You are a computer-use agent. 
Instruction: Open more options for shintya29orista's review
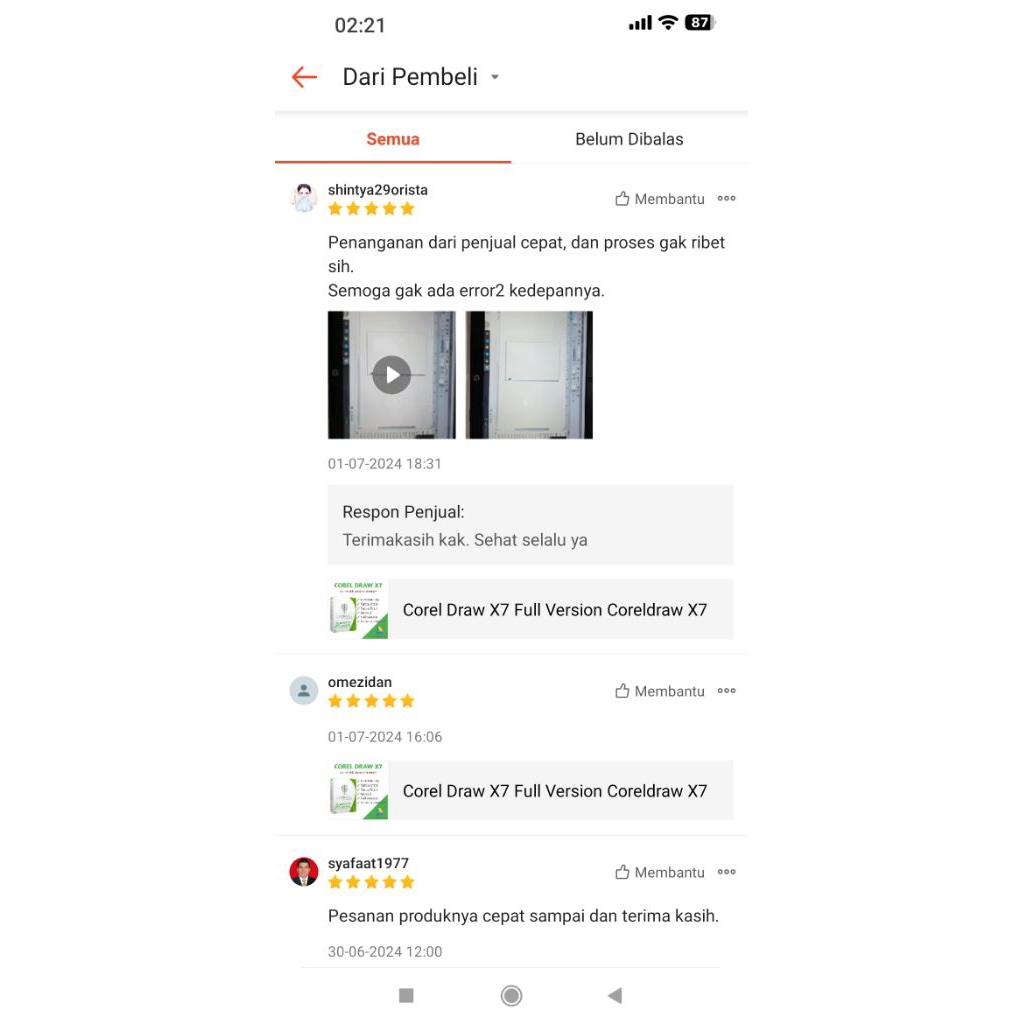(x=726, y=199)
